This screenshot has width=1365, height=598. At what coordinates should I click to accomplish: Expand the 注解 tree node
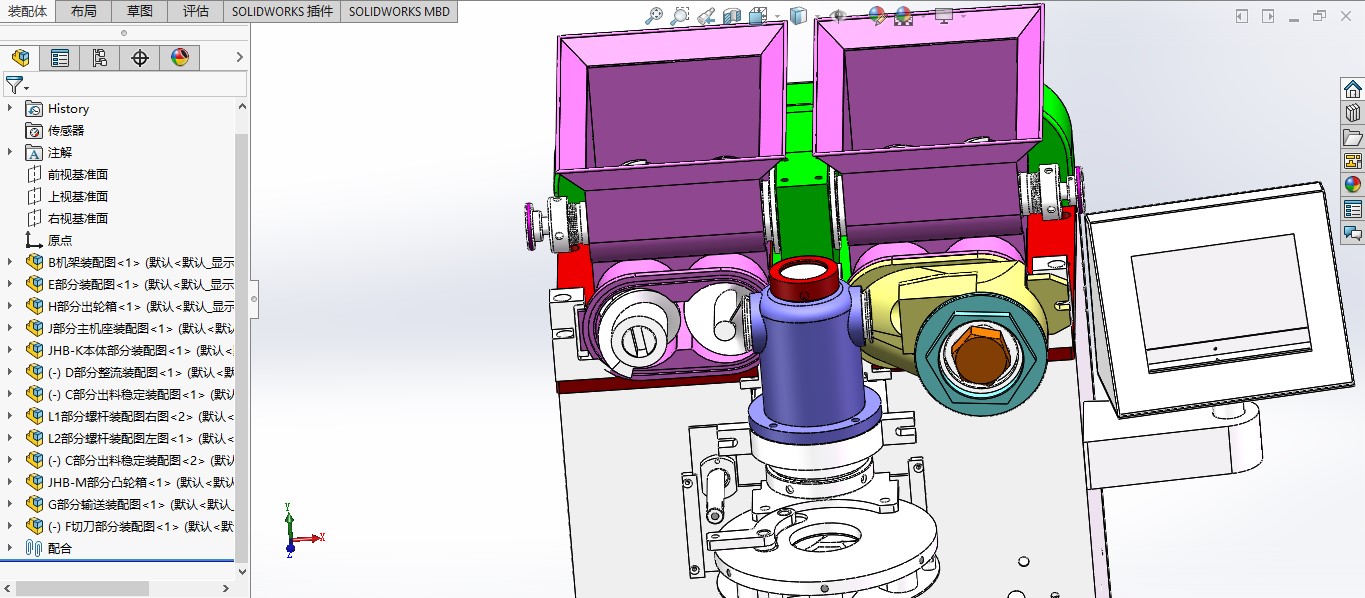(10, 152)
